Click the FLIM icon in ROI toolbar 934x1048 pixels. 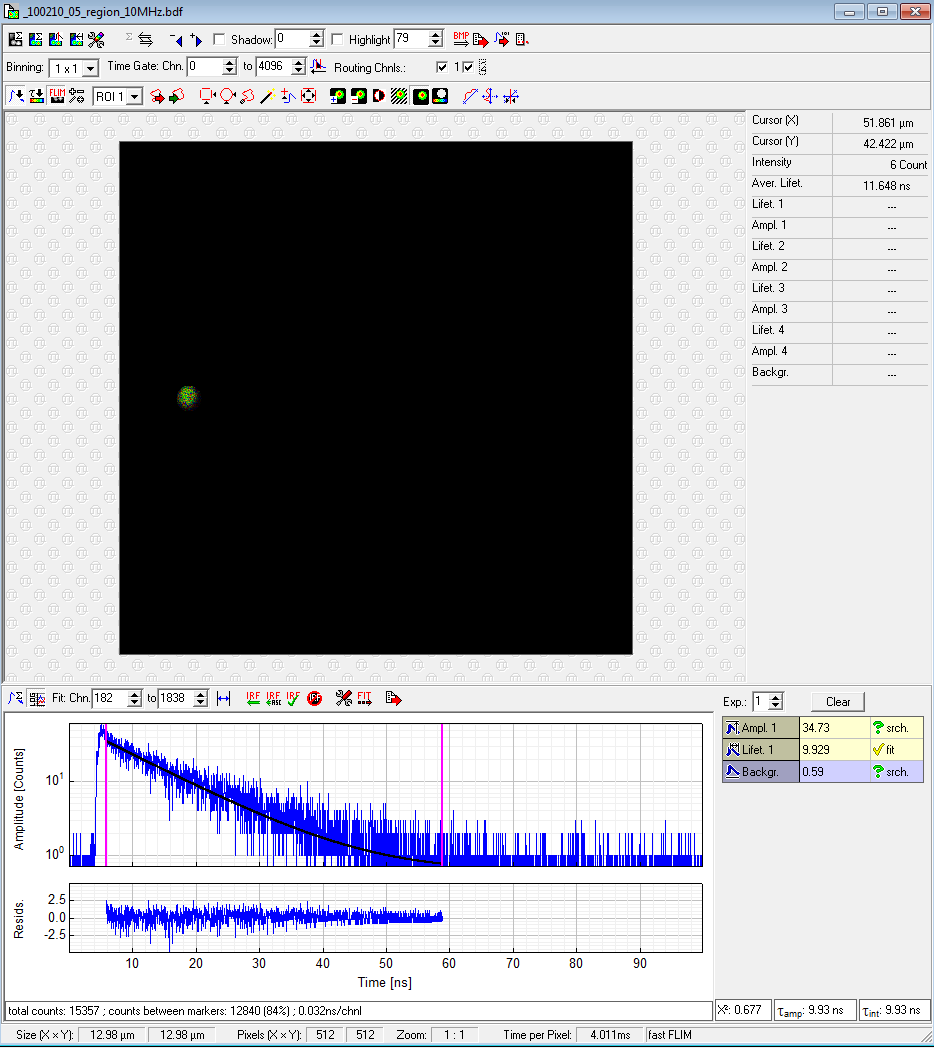click(57, 96)
